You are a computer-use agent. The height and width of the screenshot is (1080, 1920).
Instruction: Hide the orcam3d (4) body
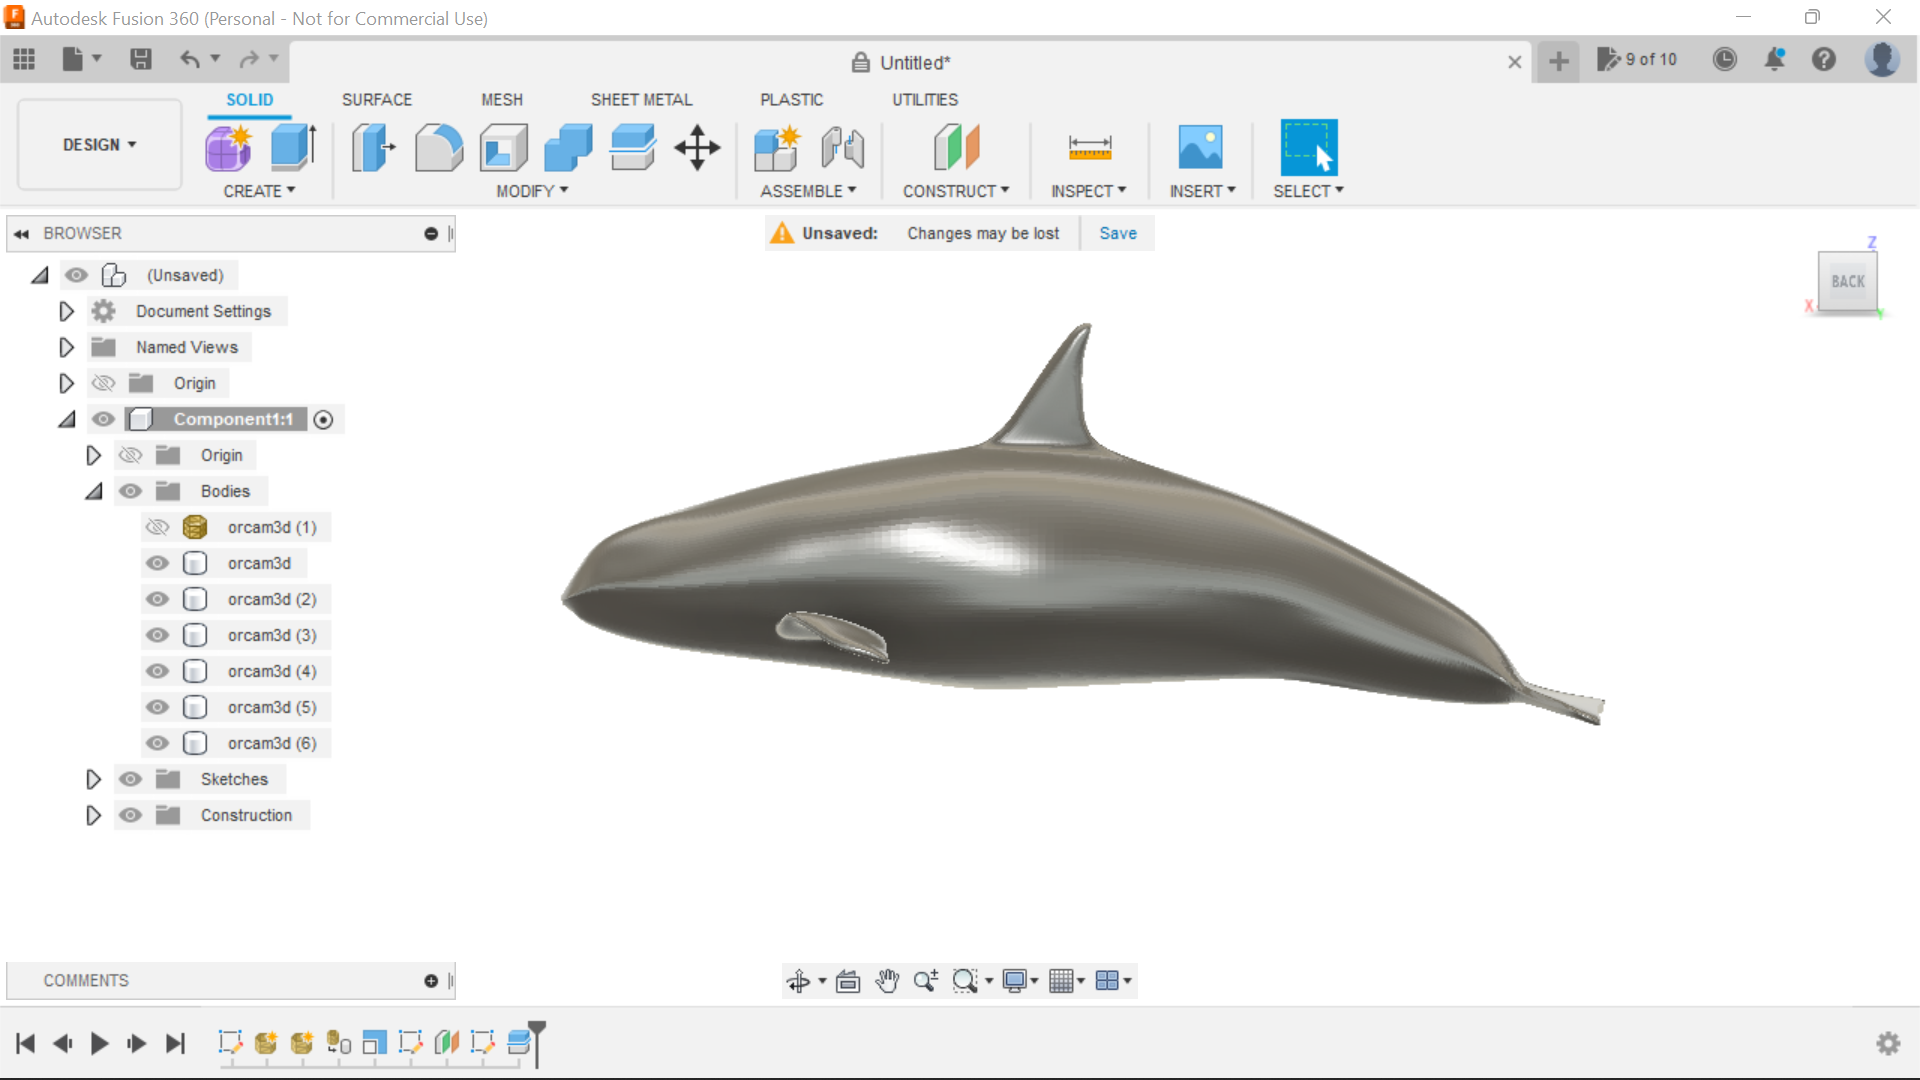pyautogui.click(x=157, y=671)
